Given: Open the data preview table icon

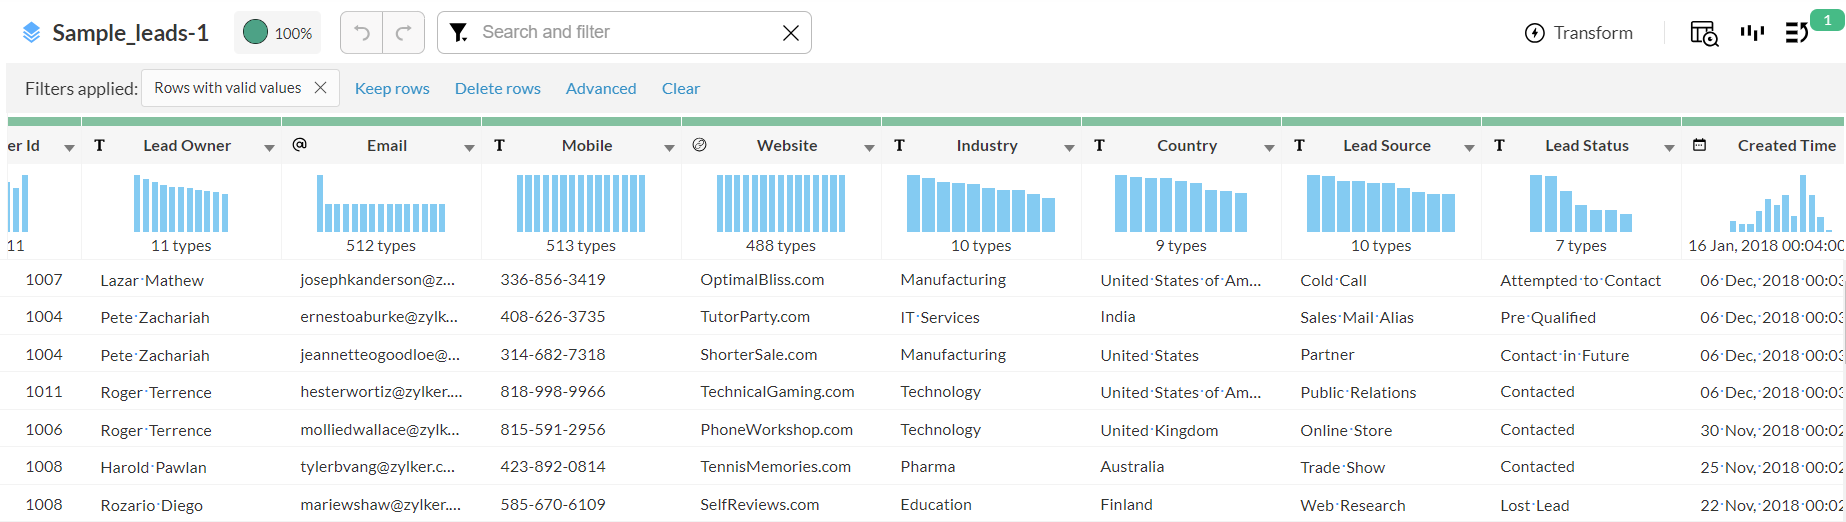Looking at the screenshot, I should [1703, 33].
